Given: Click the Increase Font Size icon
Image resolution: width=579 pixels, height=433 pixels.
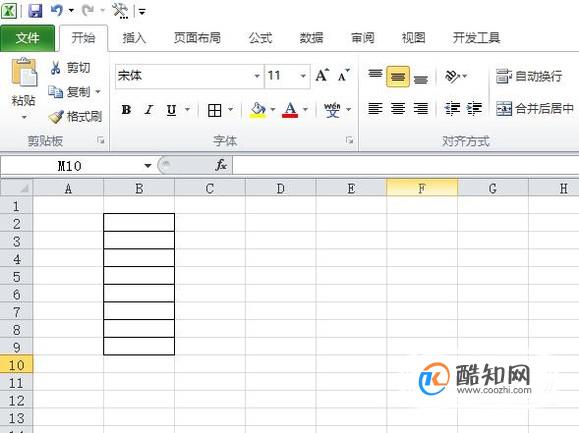Looking at the screenshot, I should click(x=322, y=76).
